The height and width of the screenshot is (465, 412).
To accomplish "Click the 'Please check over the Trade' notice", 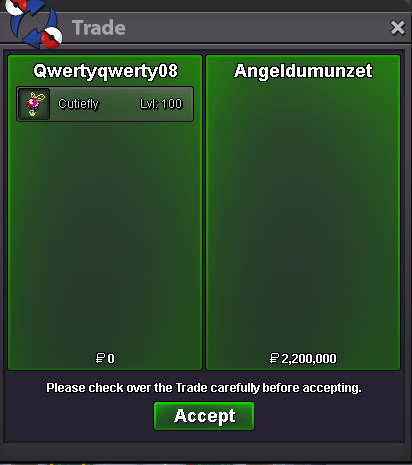I will (x=204, y=388).
